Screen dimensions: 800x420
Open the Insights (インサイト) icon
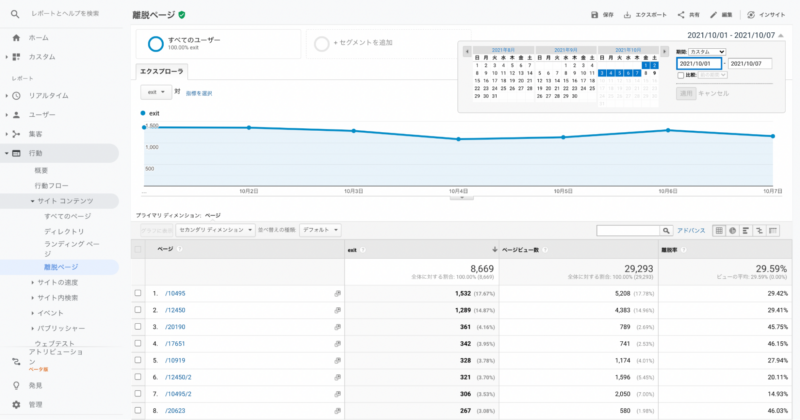point(751,15)
